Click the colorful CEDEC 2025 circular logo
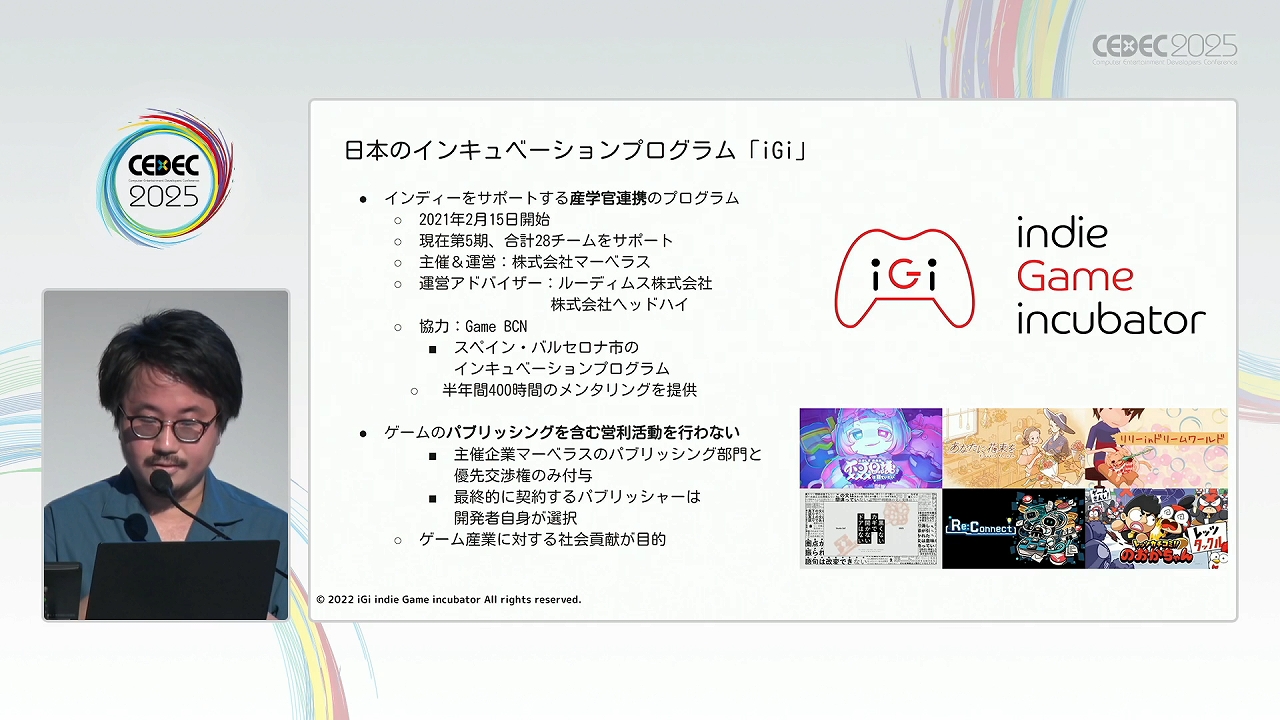 click(x=165, y=180)
